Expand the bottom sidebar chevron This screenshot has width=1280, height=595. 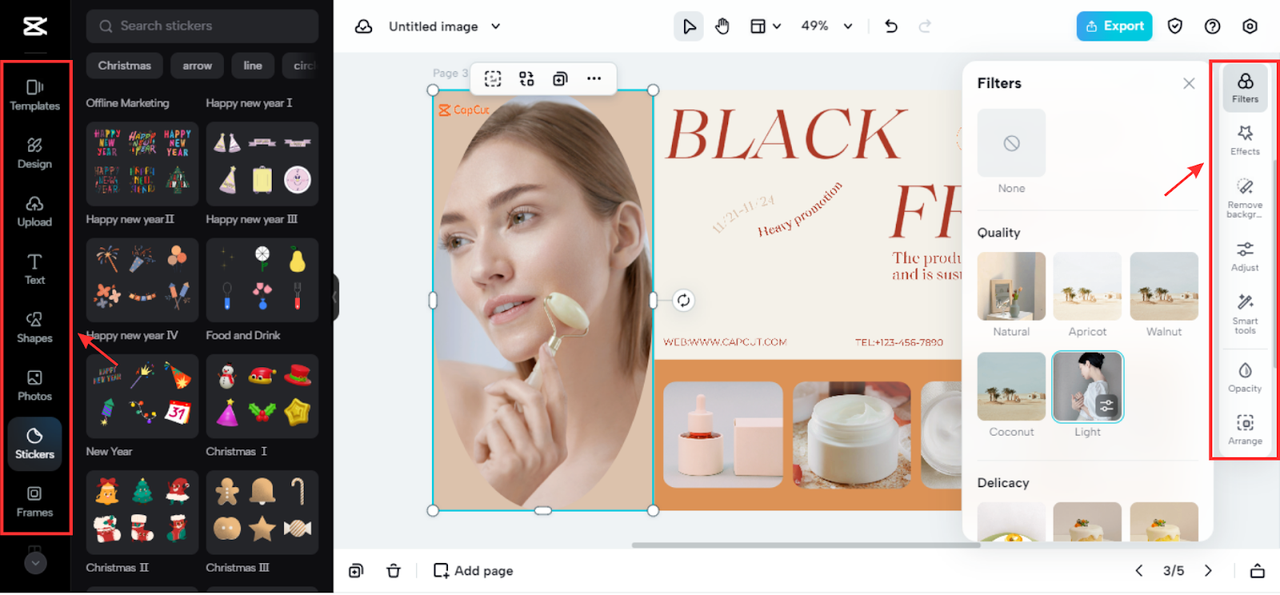[x=35, y=563]
